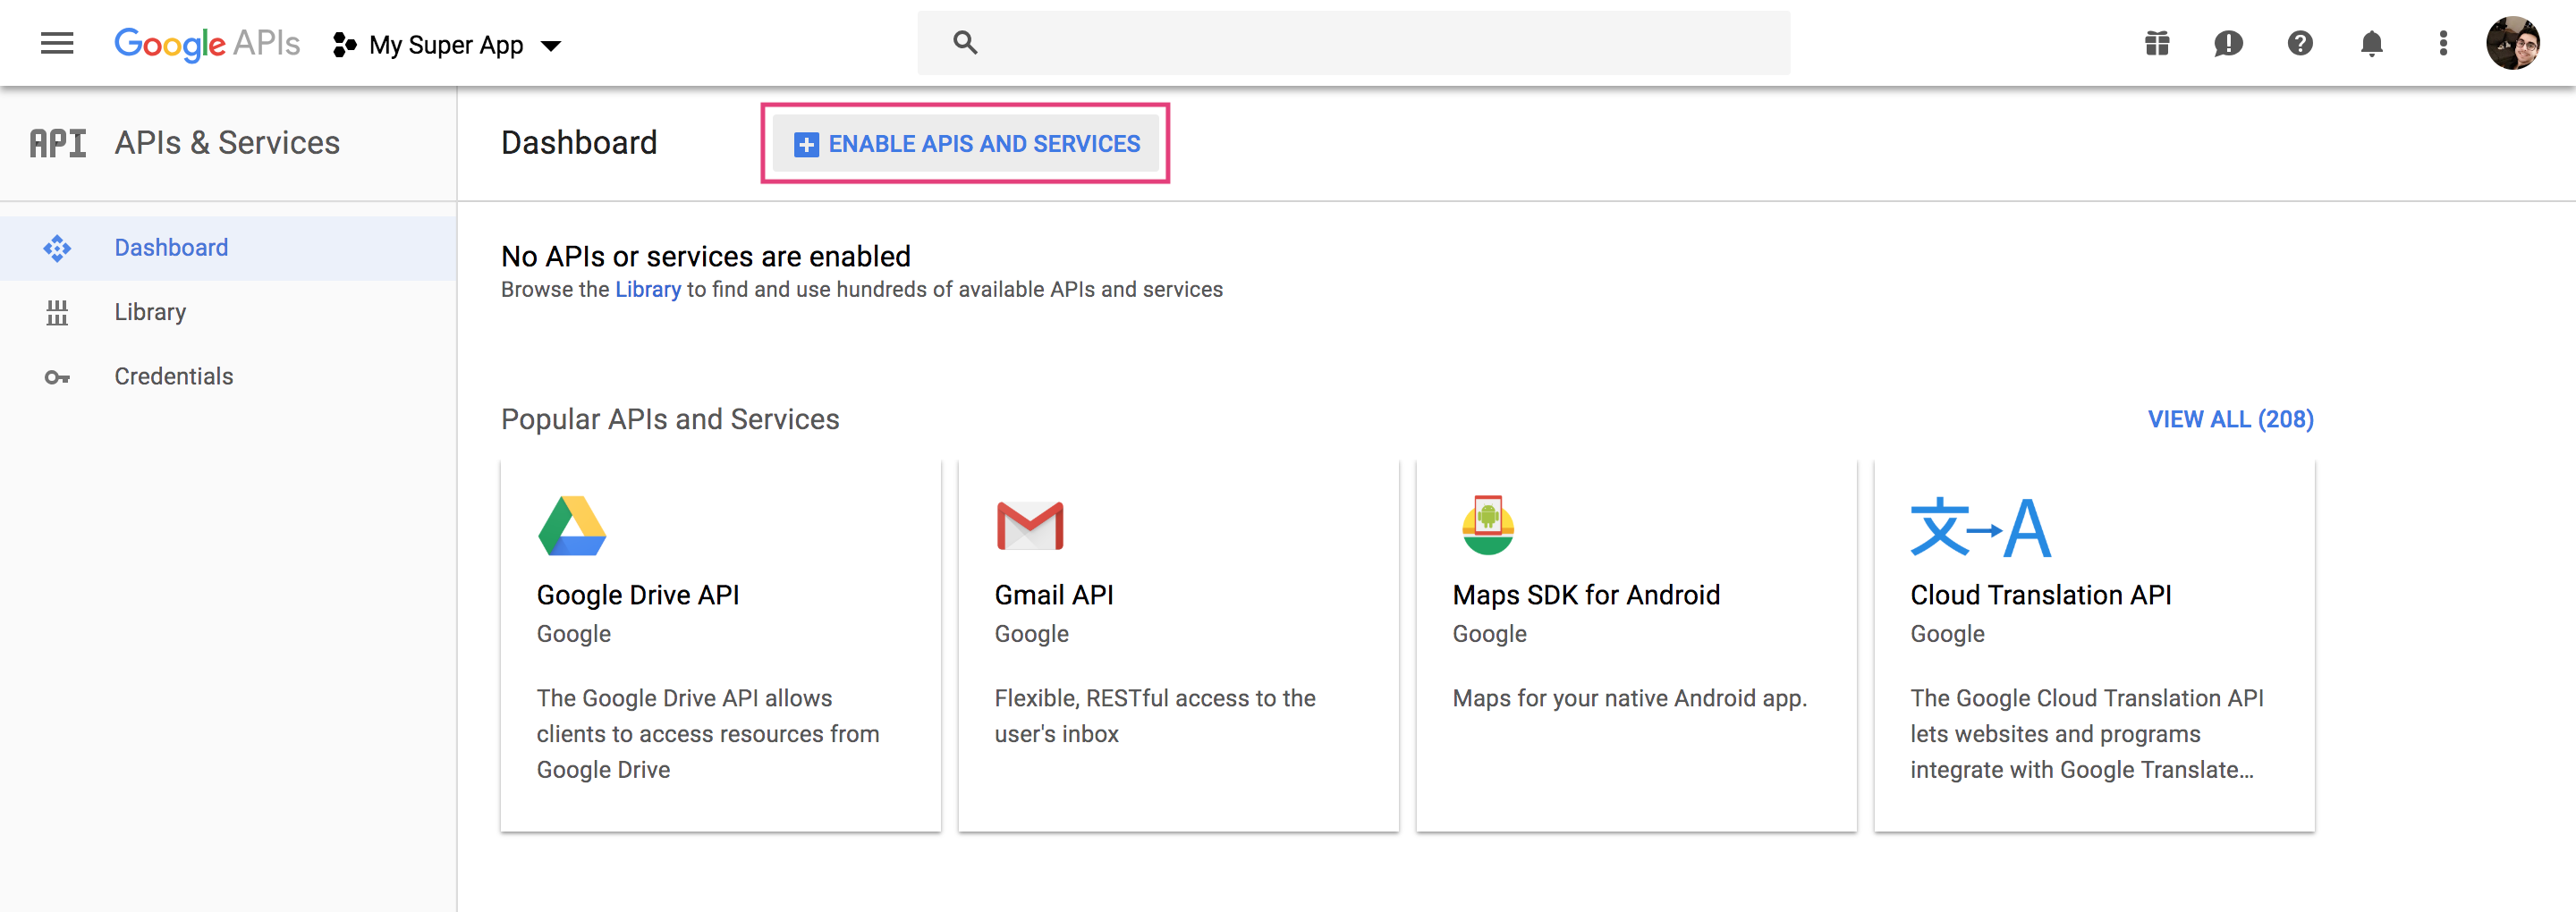Viewport: 2576px width, 912px height.
Task: Click 'Maps for your native Android app.' text
Action: coord(1630,698)
